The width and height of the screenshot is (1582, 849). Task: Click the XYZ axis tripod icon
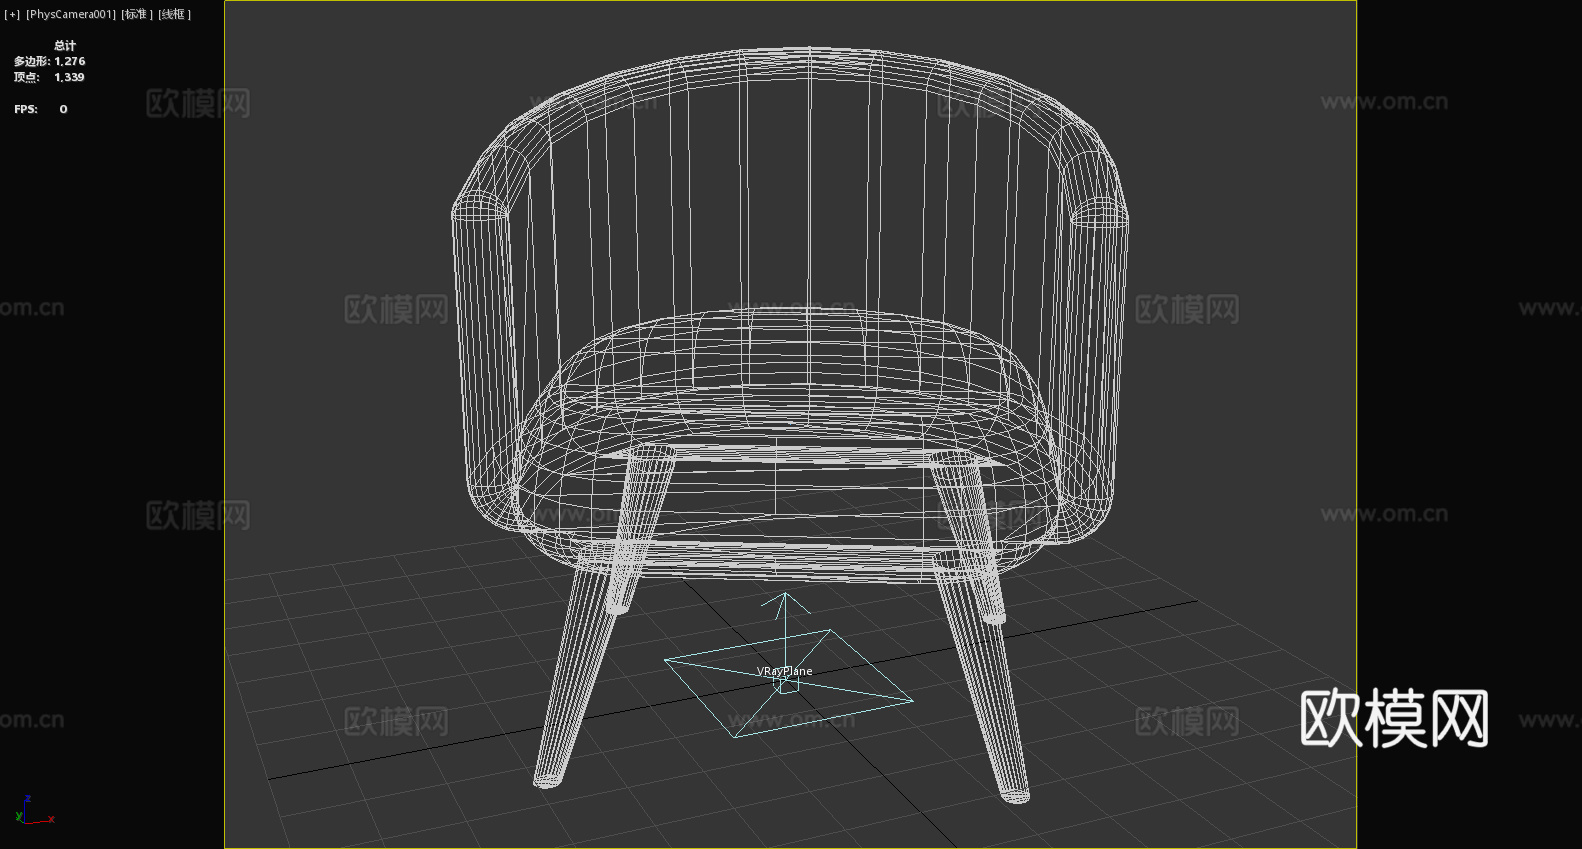pos(34,810)
